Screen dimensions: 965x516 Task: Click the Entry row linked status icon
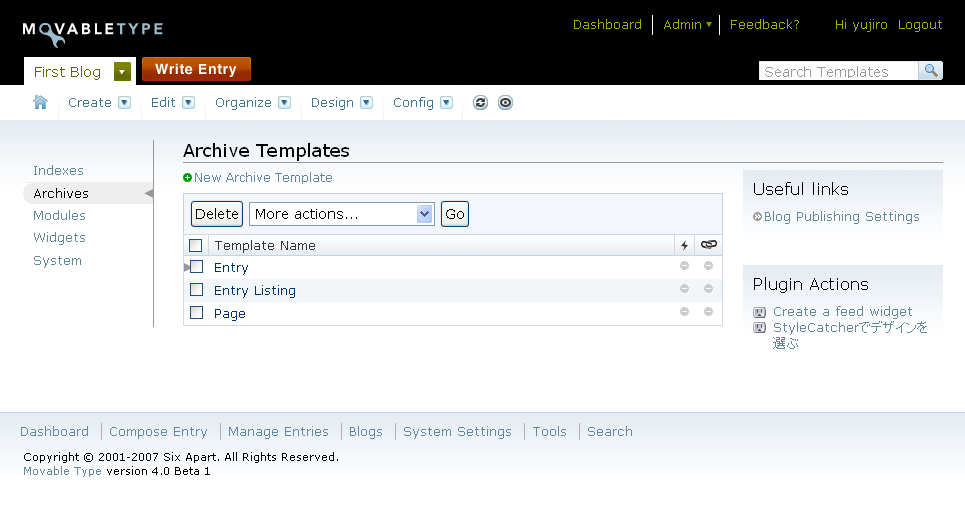(708, 266)
